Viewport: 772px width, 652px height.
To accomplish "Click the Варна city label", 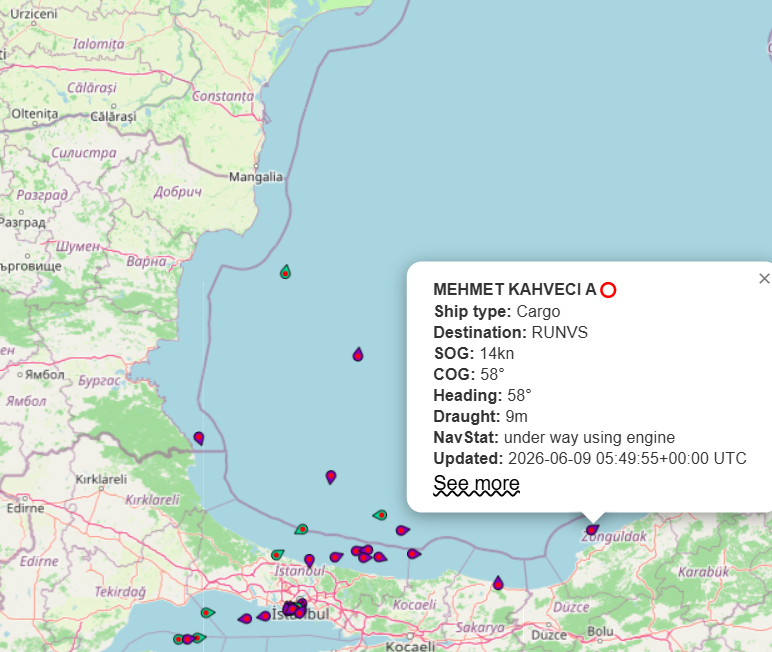I will [146, 261].
